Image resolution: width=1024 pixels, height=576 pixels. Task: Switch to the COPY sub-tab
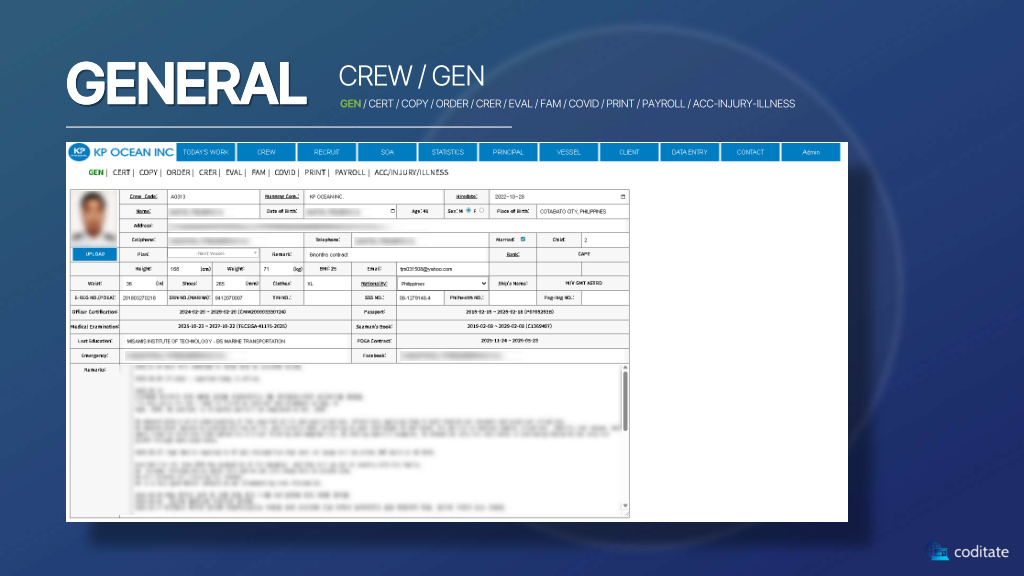(148, 172)
